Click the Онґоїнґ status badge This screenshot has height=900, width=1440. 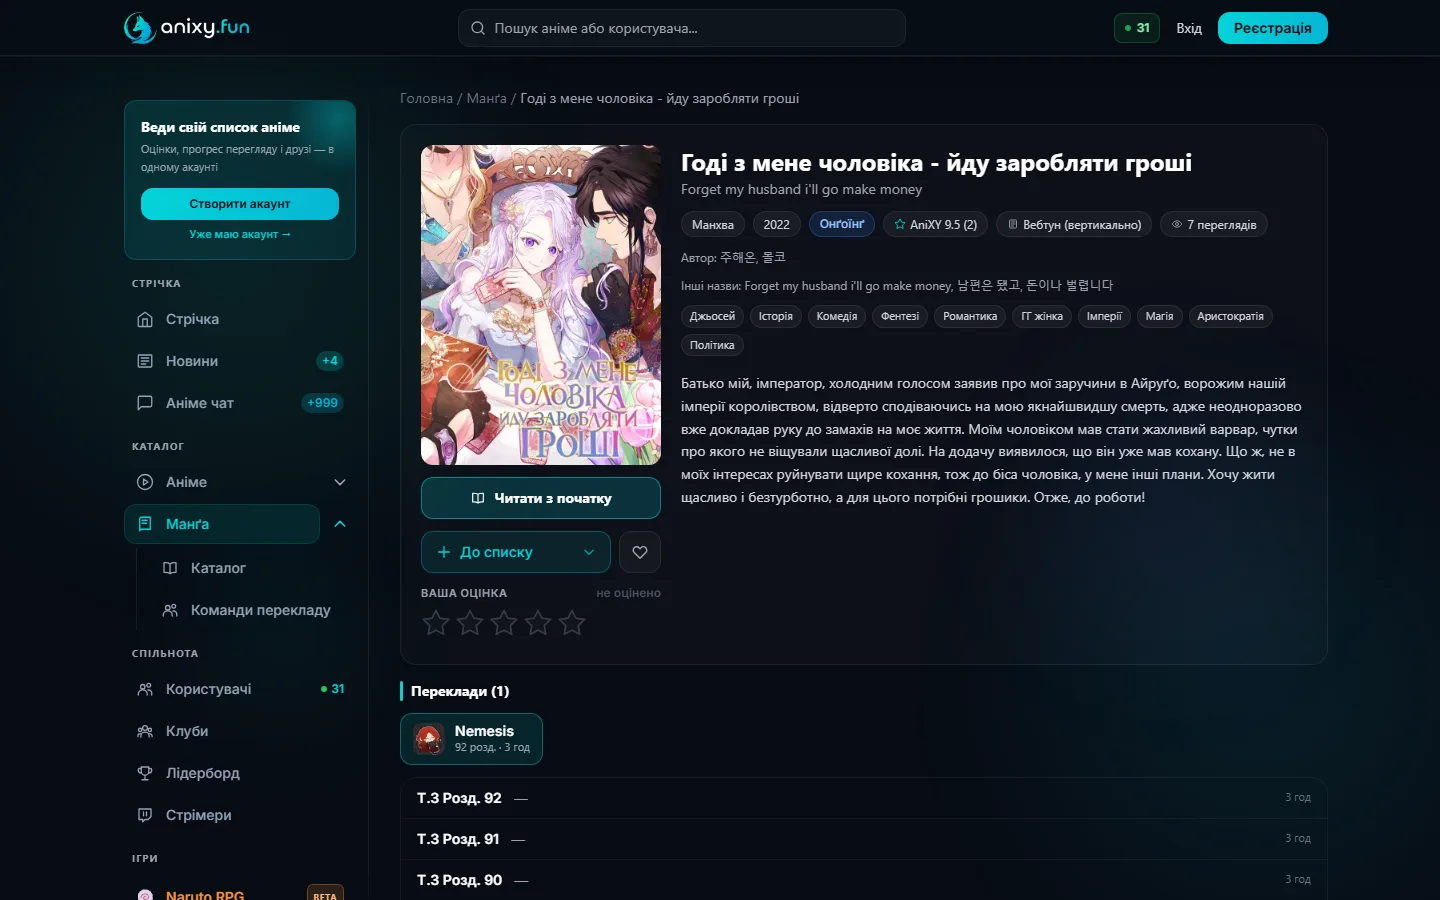[842, 225]
